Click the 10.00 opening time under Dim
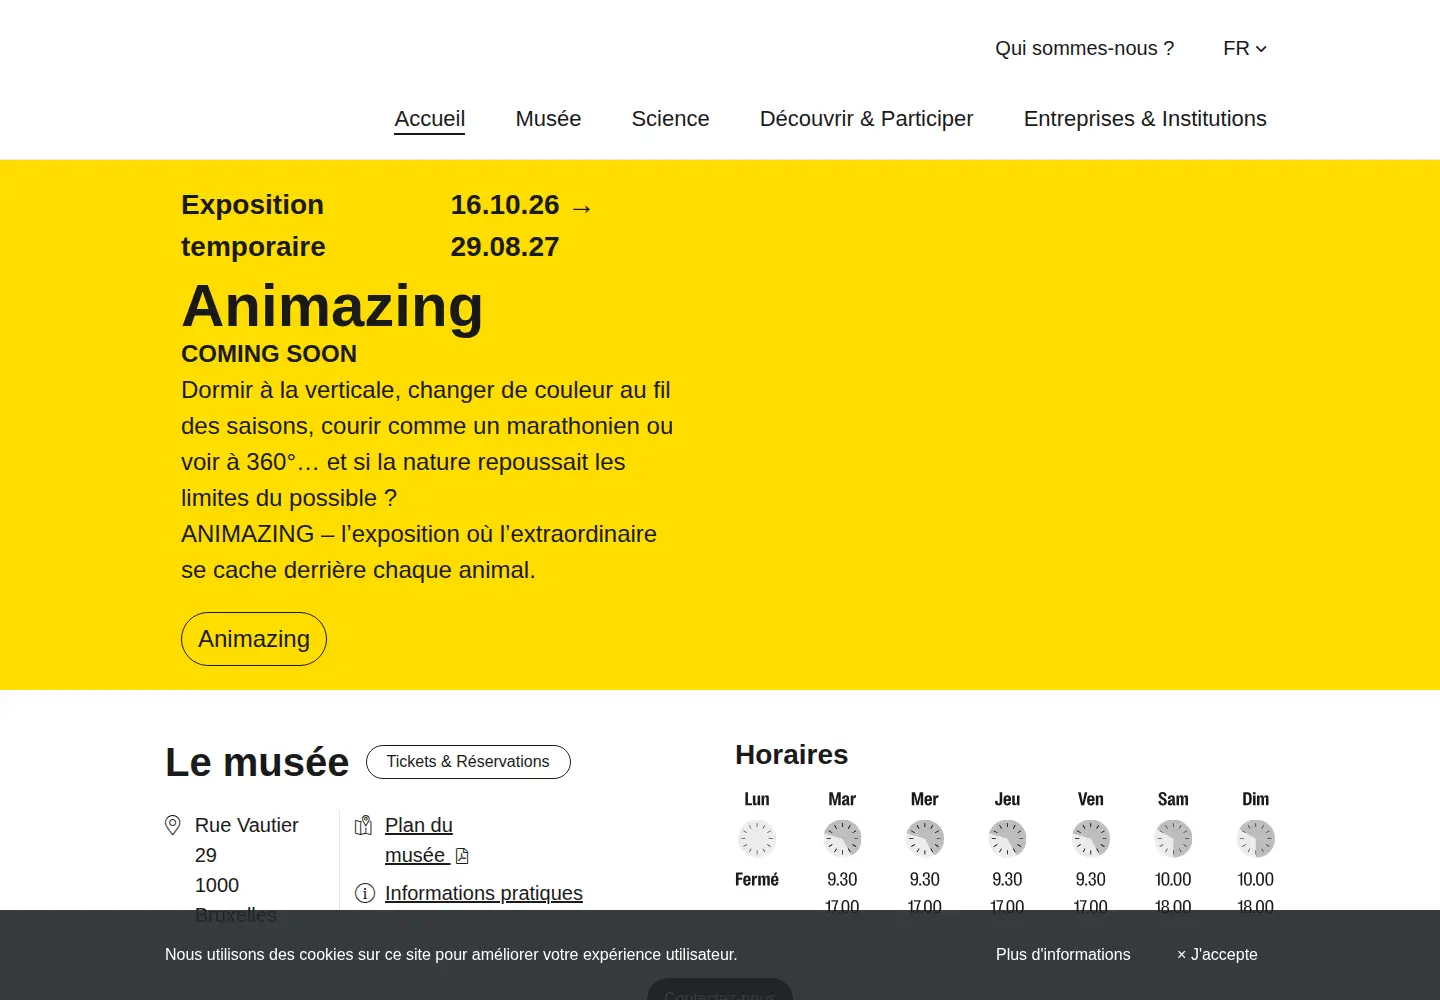Image resolution: width=1440 pixels, height=1000 pixels. pos(1256,880)
